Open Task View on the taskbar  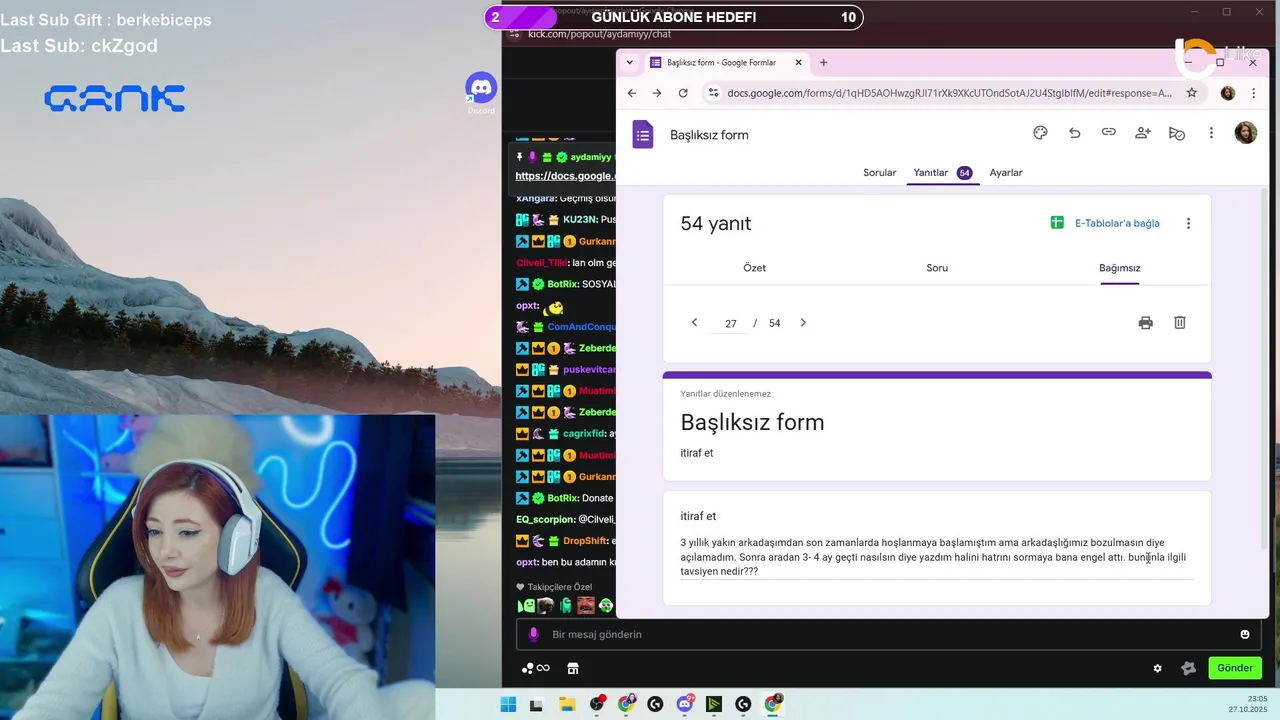pyautogui.click(x=536, y=704)
